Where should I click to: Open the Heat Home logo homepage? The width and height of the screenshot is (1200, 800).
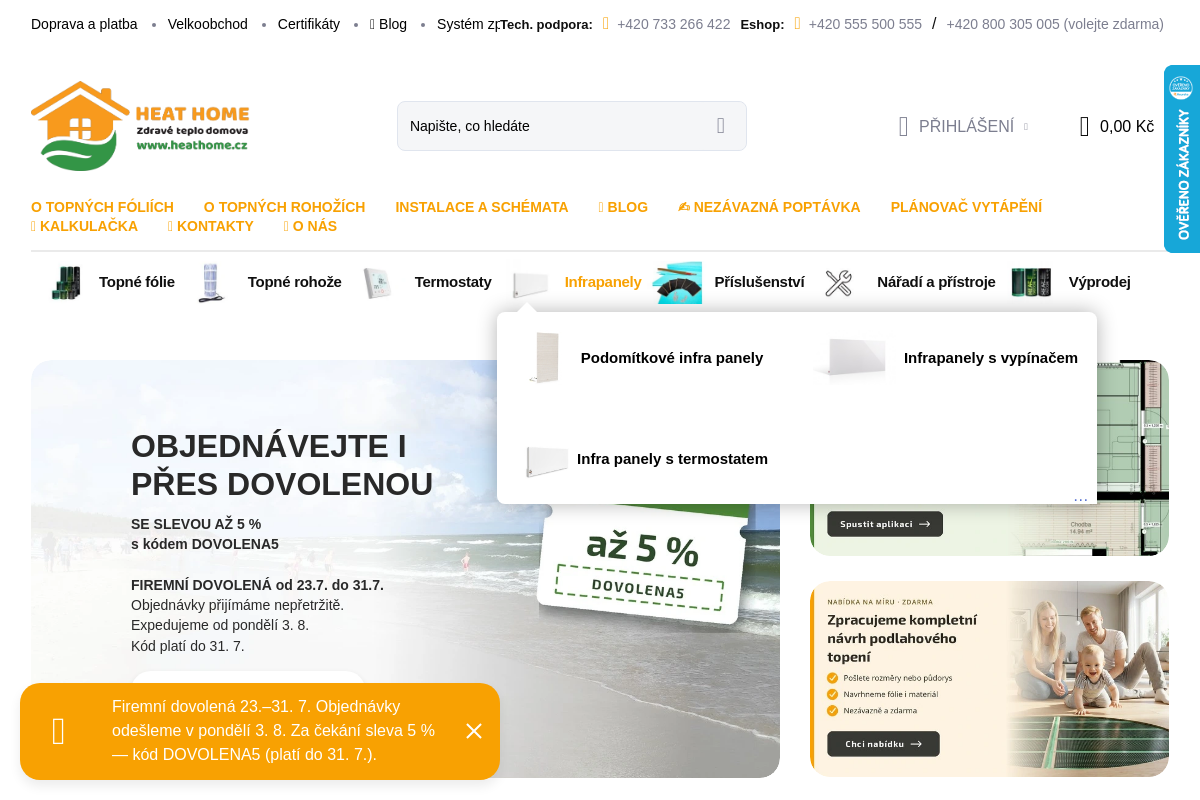click(140, 126)
